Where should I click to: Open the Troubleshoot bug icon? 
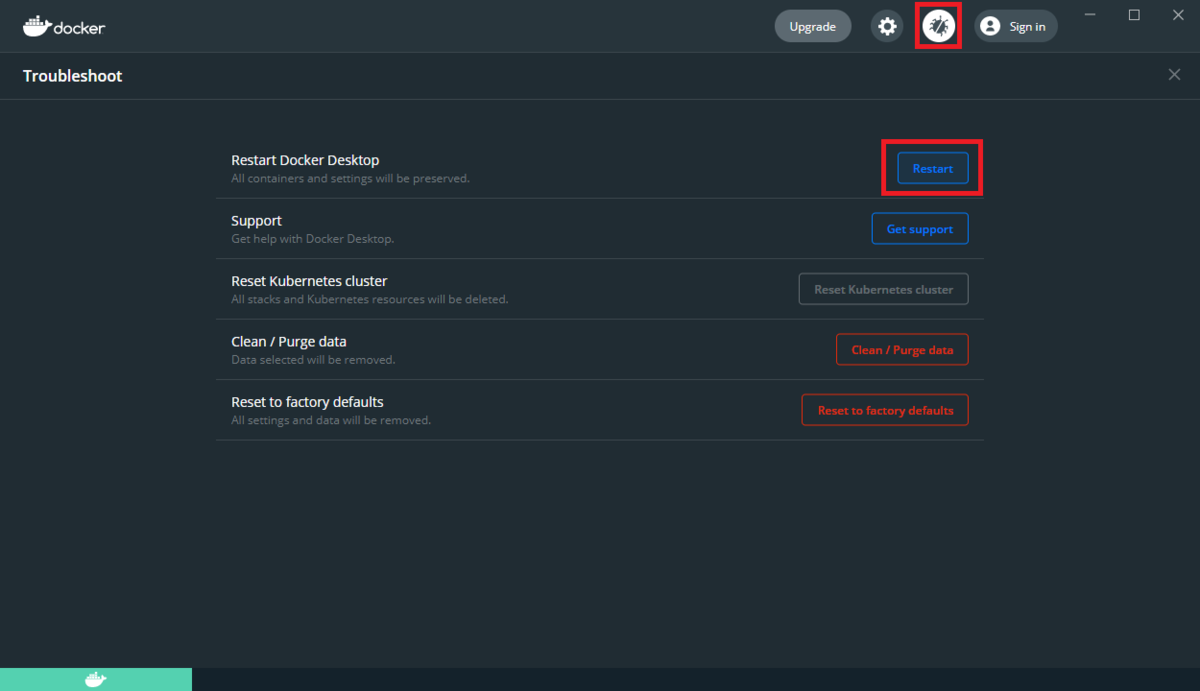[938, 26]
